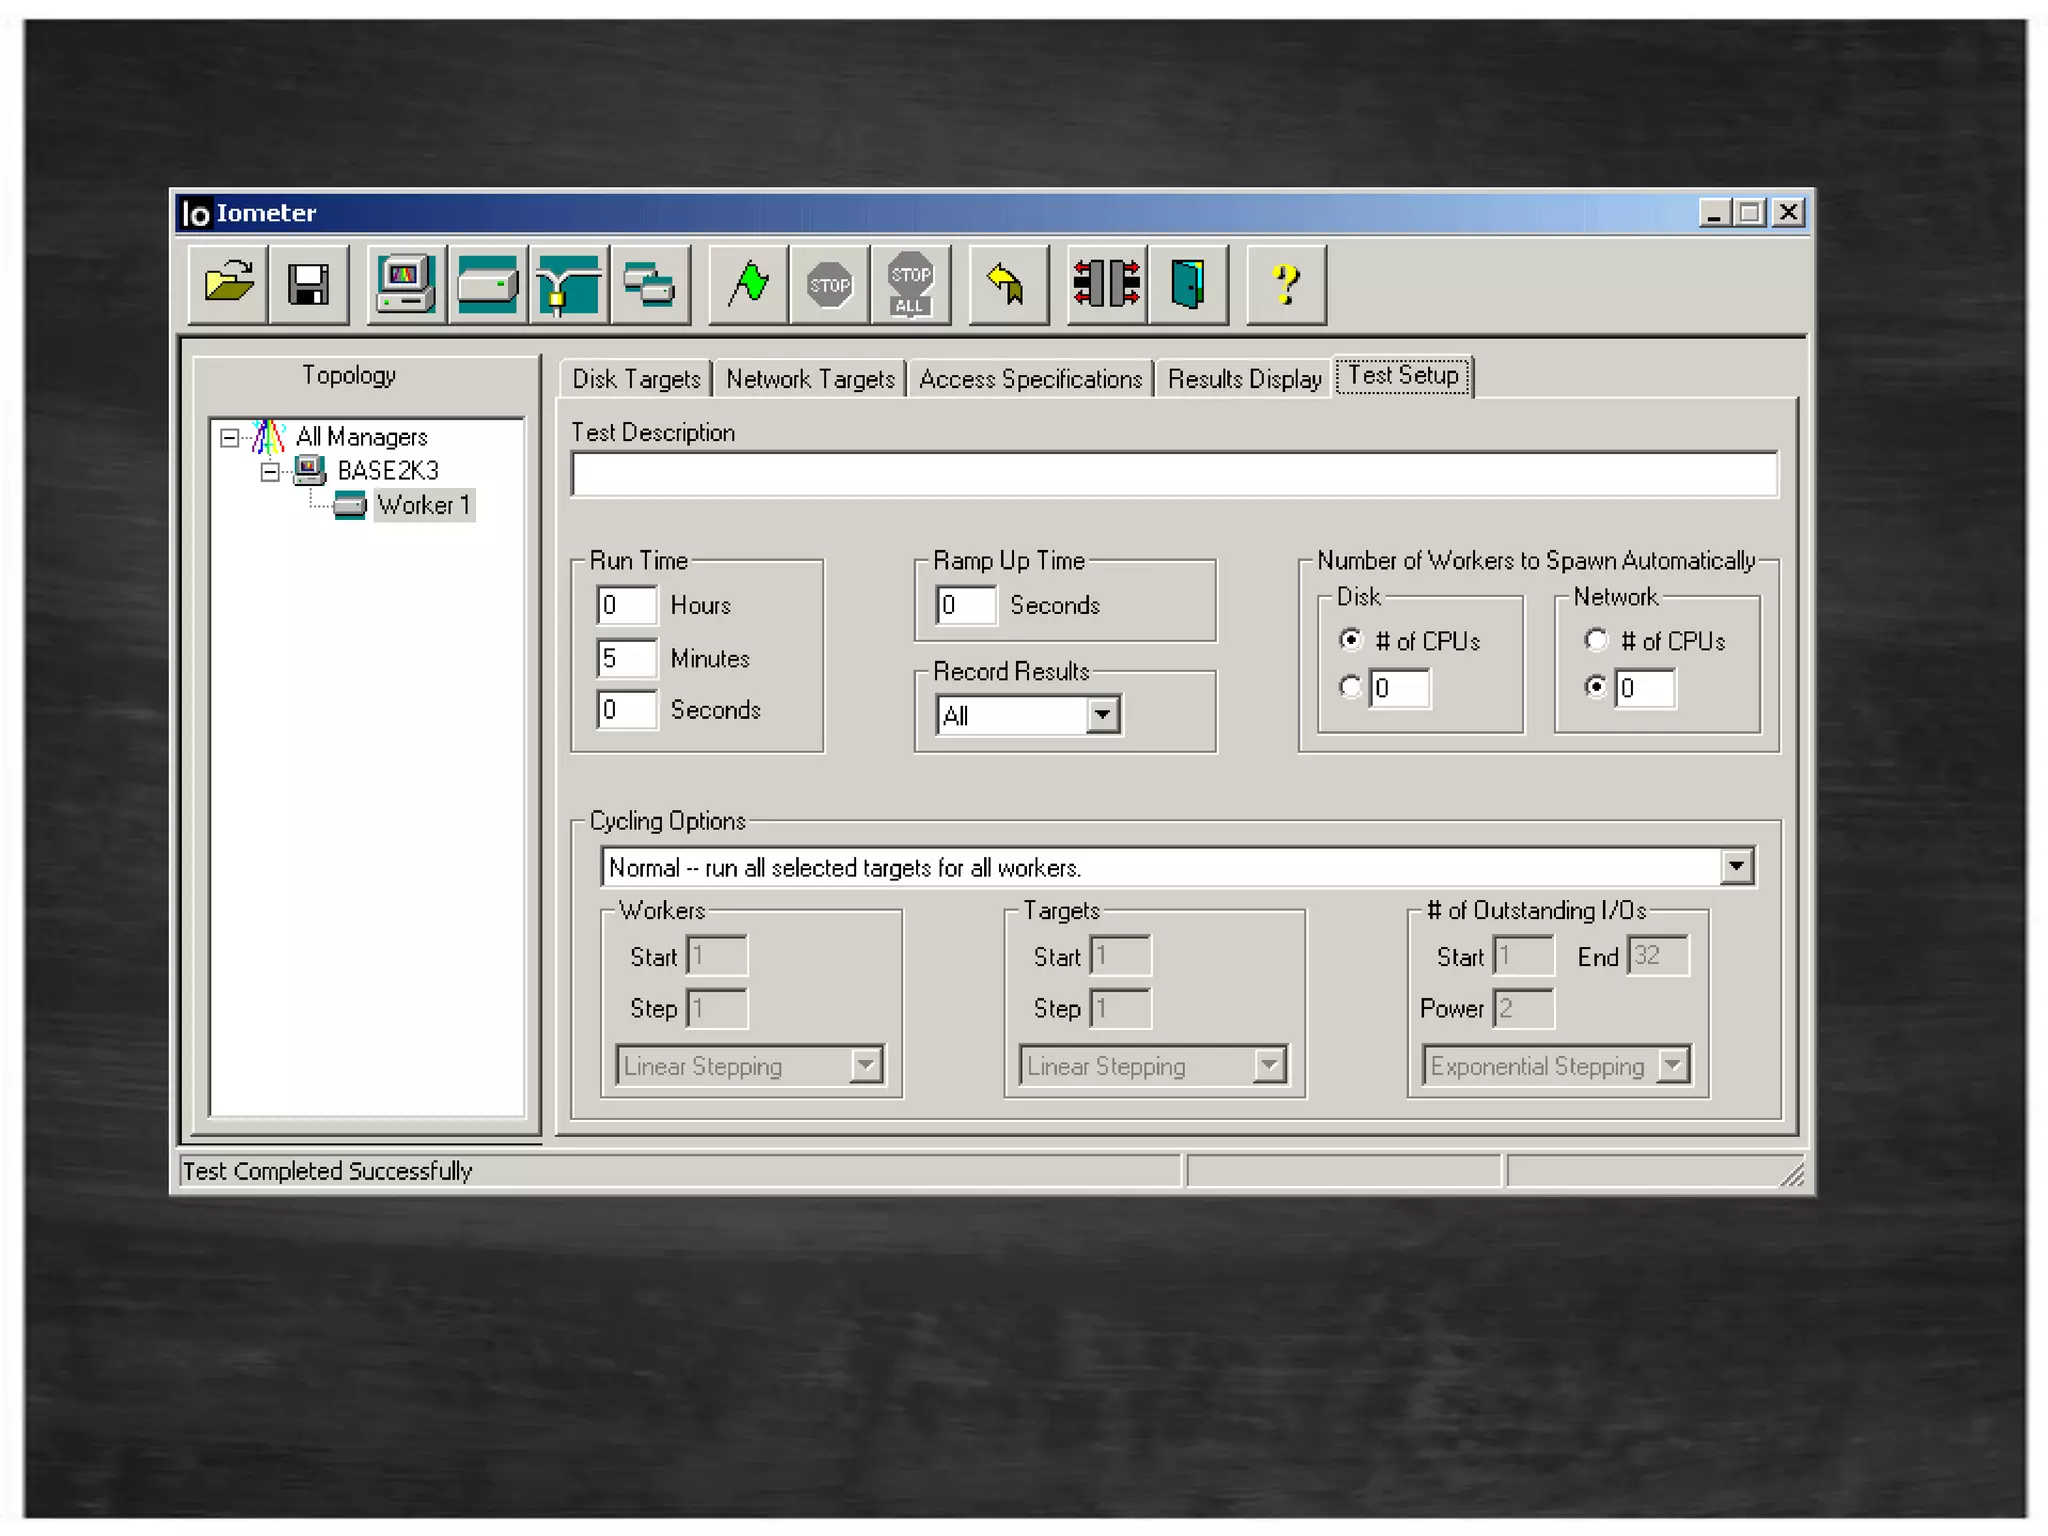
Task: Select Disk '# of CPUs' radio button
Action: coord(1350,640)
